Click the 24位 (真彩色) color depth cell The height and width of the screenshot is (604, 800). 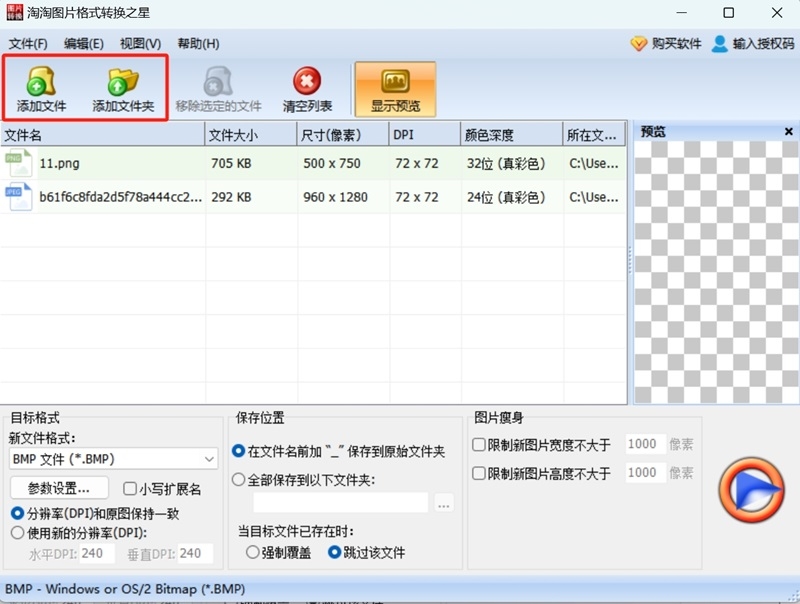click(x=506, y=197)
